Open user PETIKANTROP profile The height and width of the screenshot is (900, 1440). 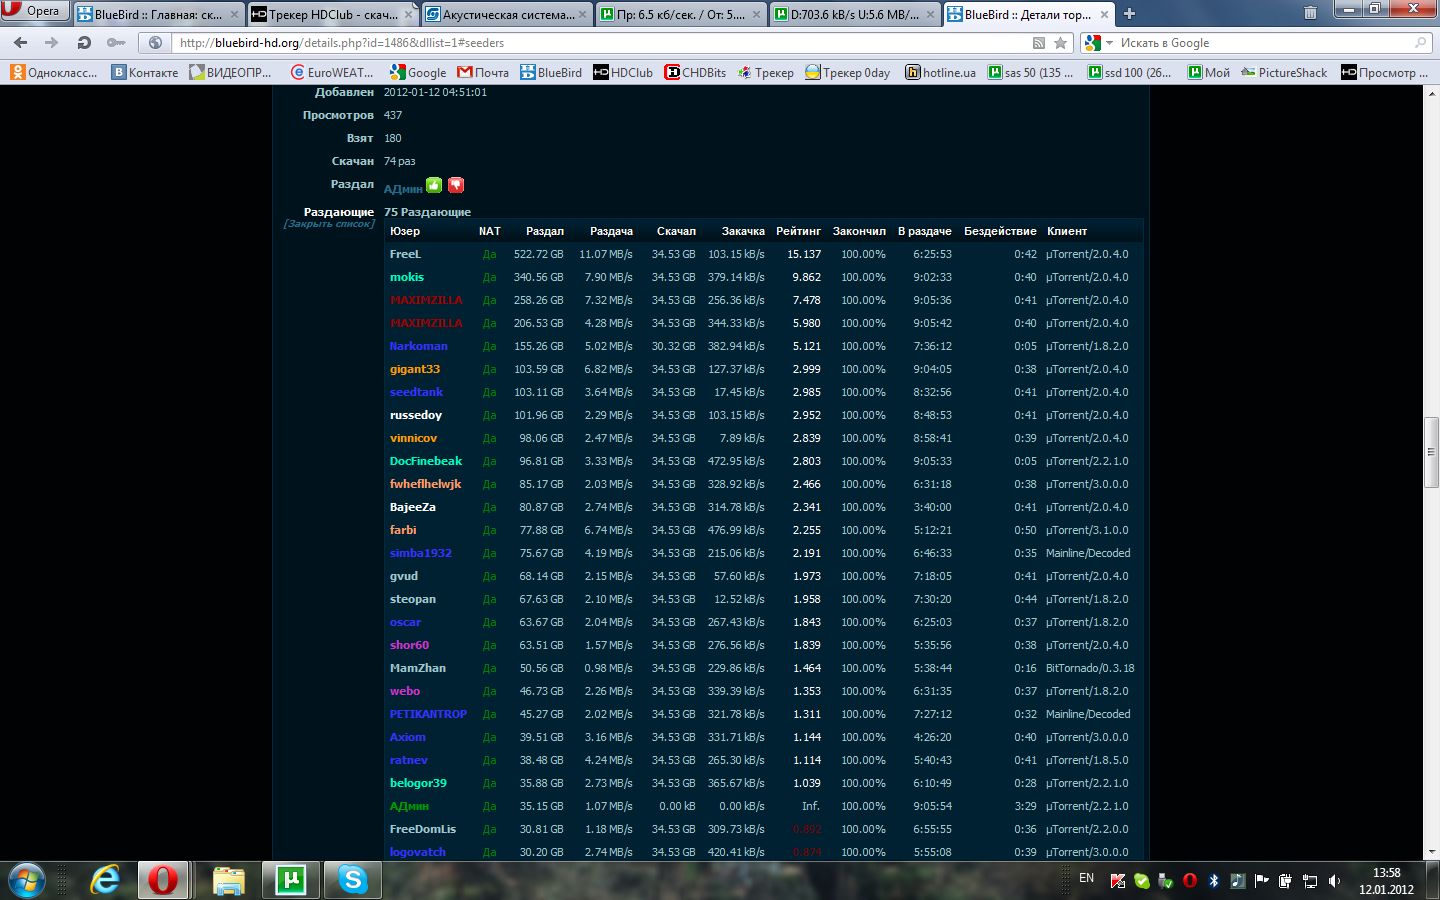point(428,714)
